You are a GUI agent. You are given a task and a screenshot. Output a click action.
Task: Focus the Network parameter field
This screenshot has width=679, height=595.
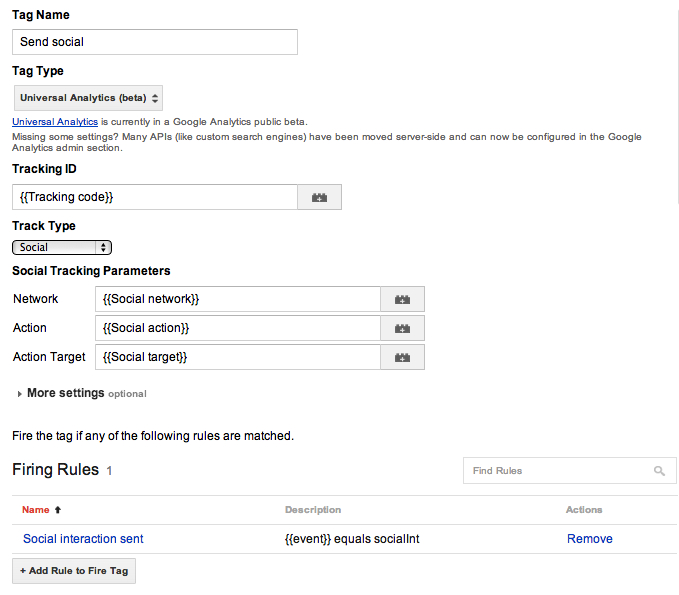(238, 299)
